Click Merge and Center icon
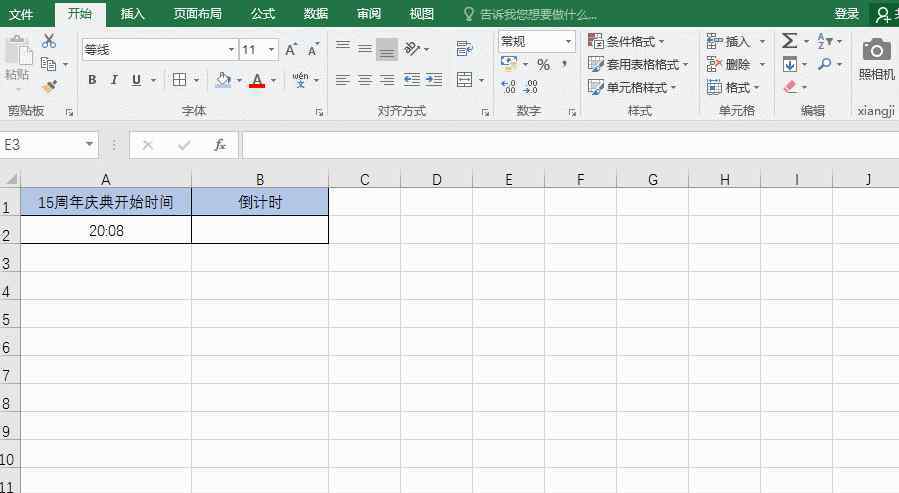Screen dimensions: 899x493 click(x=464, y=80)
